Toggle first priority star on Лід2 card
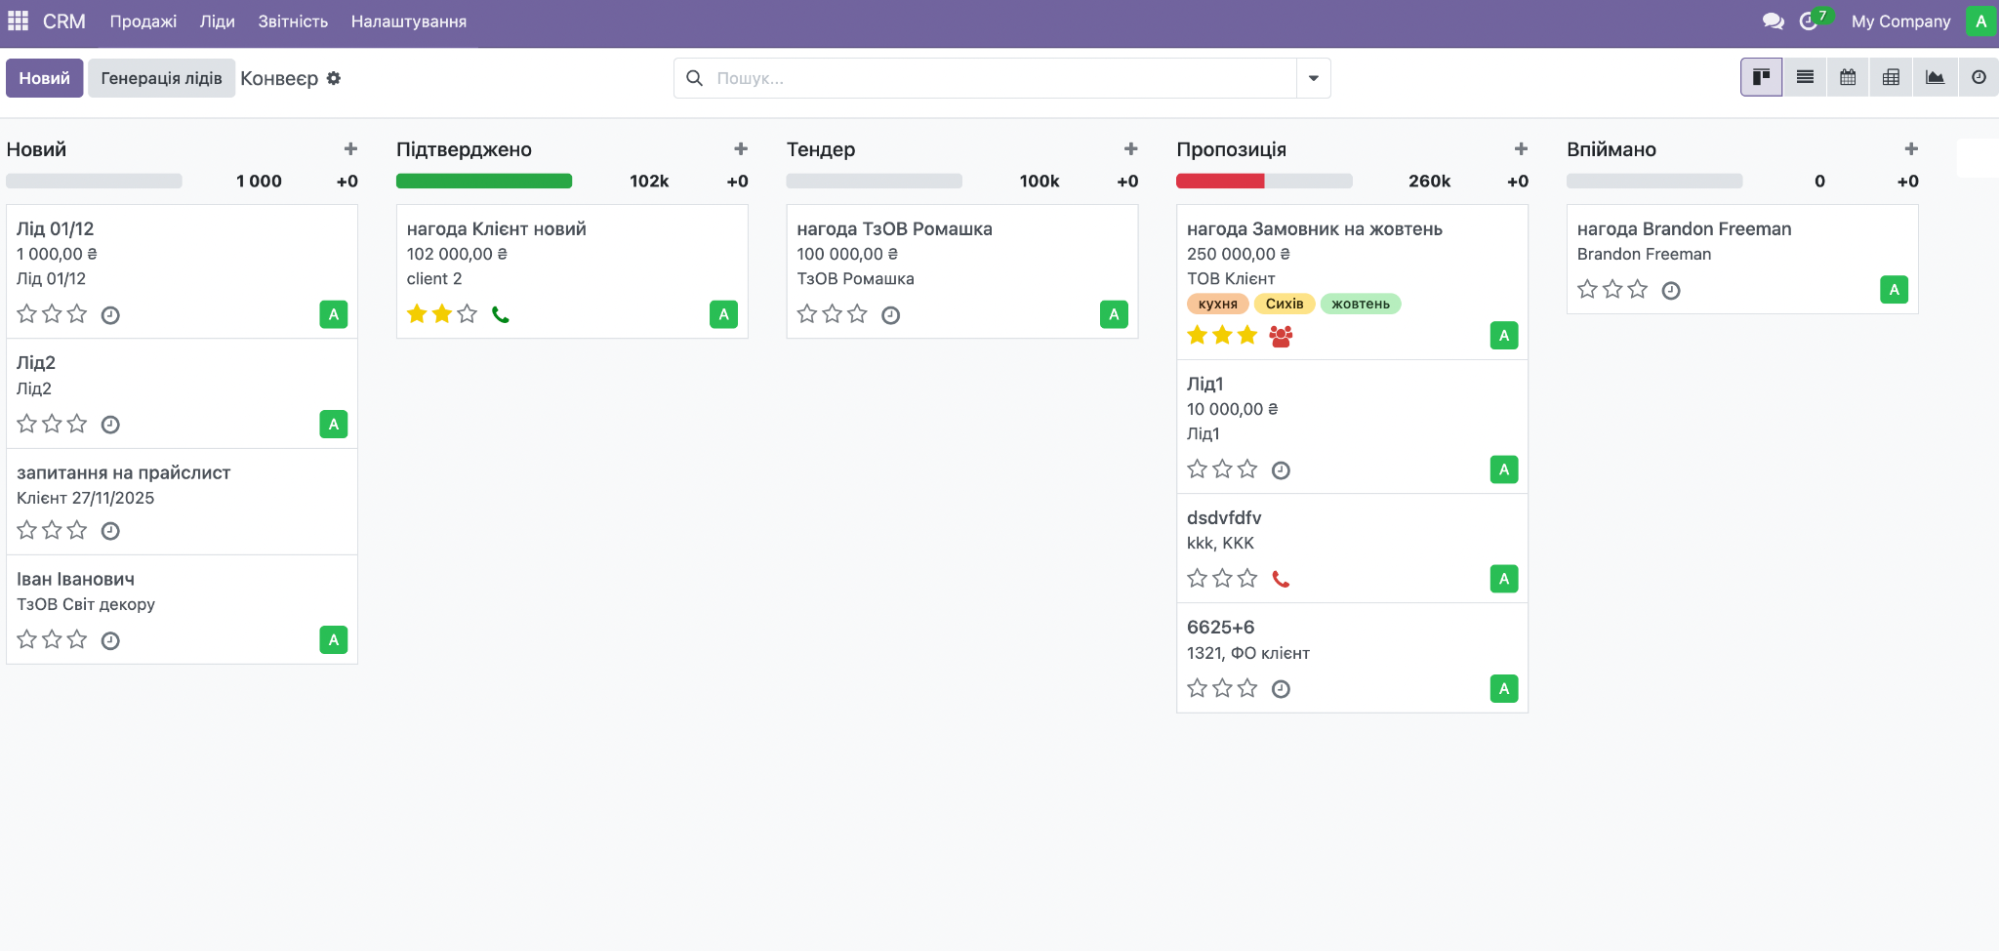The image size is (1999, 951). (x=27, y=424)
